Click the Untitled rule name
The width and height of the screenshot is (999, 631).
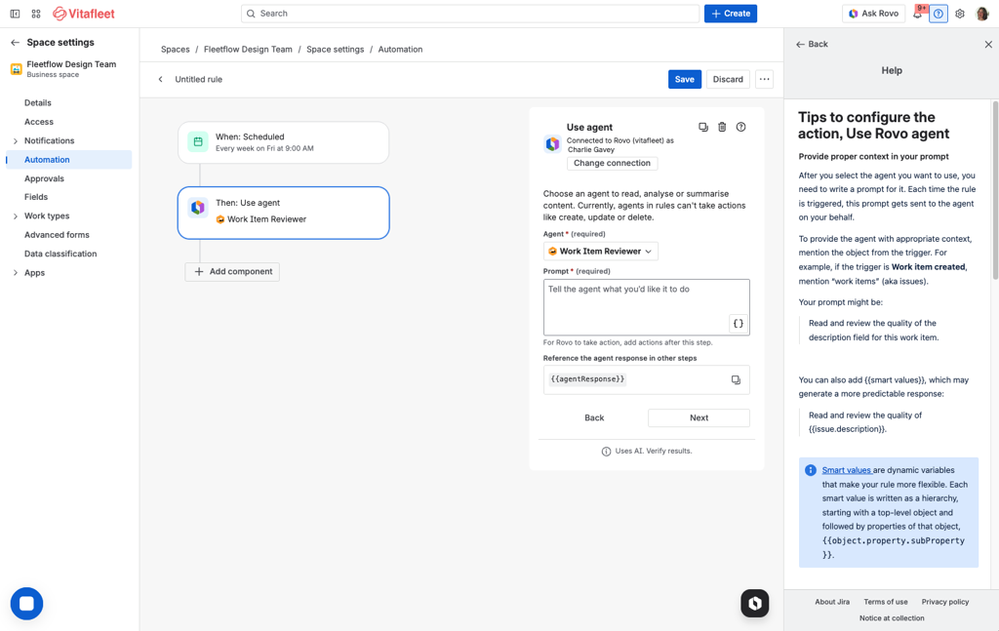click(x=199, y=79)
